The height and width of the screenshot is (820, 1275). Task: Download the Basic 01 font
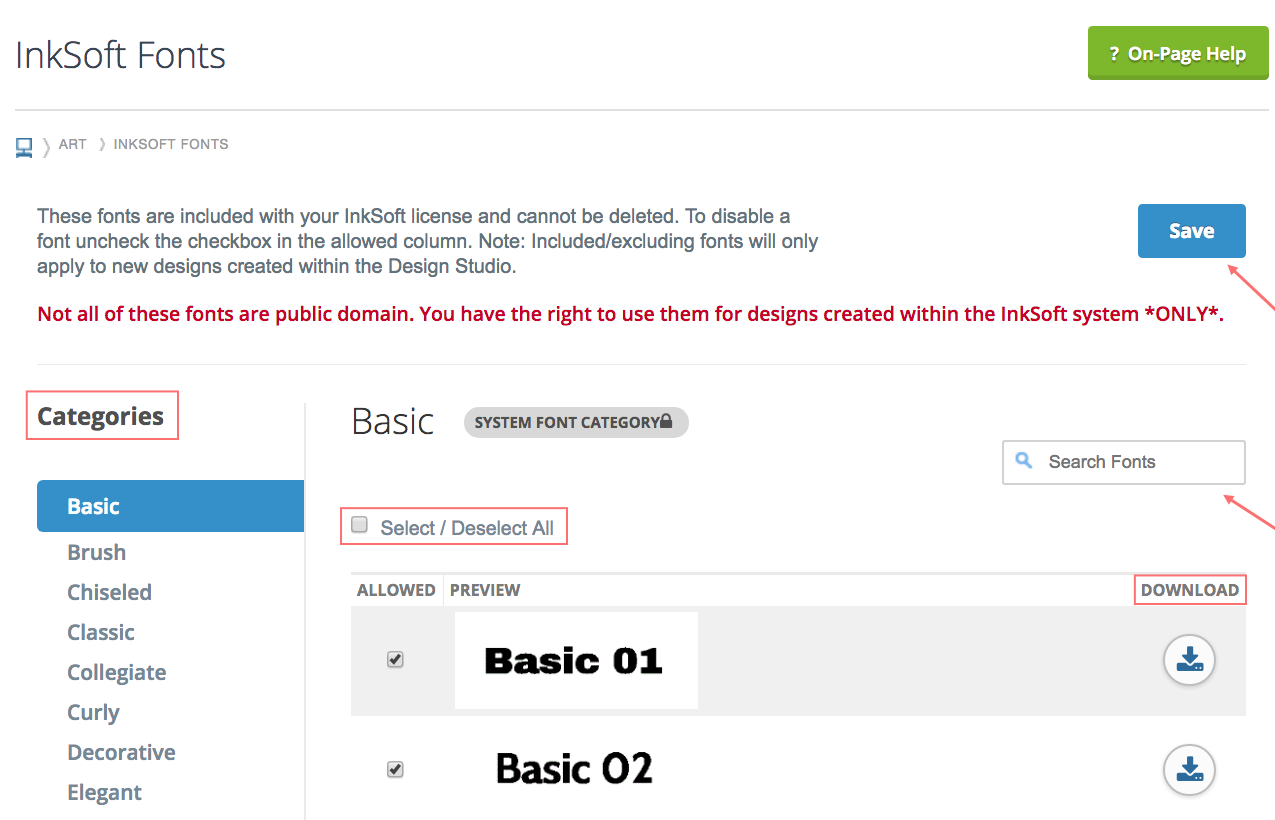click(x=1189, y=660)
